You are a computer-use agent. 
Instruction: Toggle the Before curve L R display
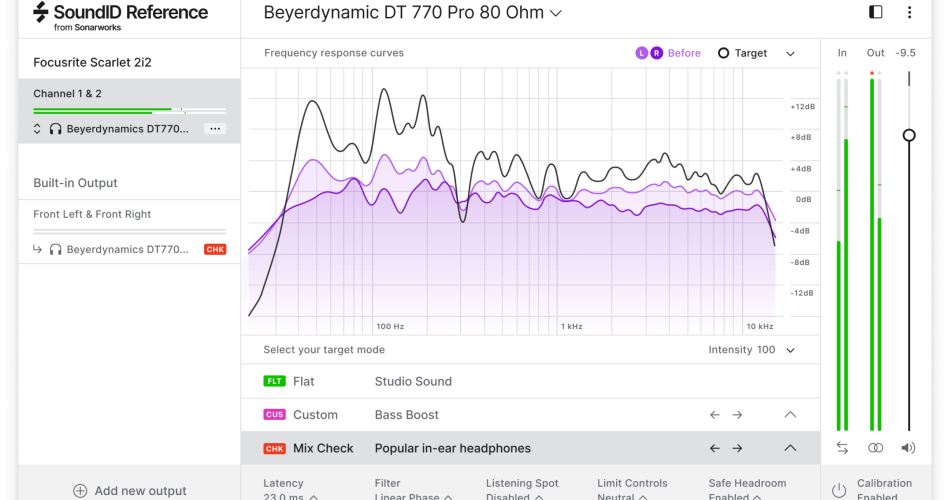[x=668, y=53]
